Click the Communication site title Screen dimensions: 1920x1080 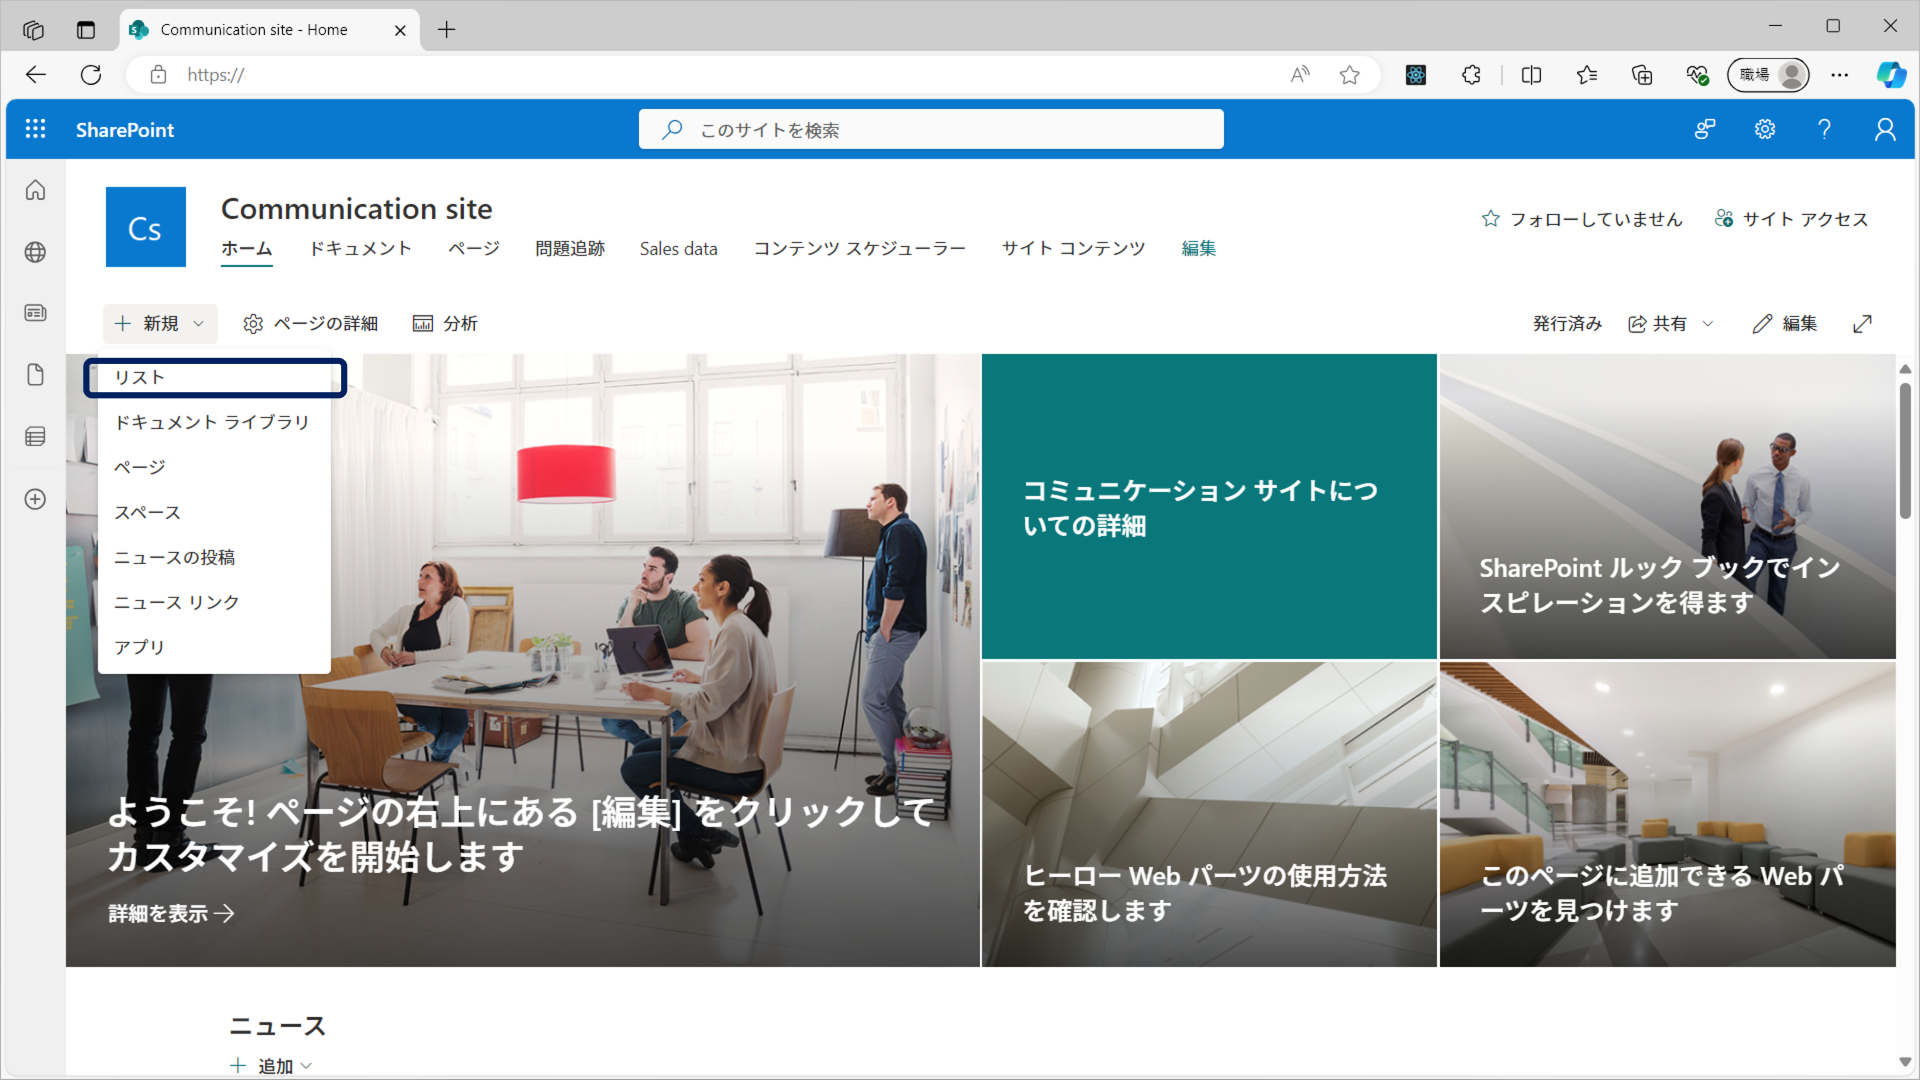[x=357, y=208]
